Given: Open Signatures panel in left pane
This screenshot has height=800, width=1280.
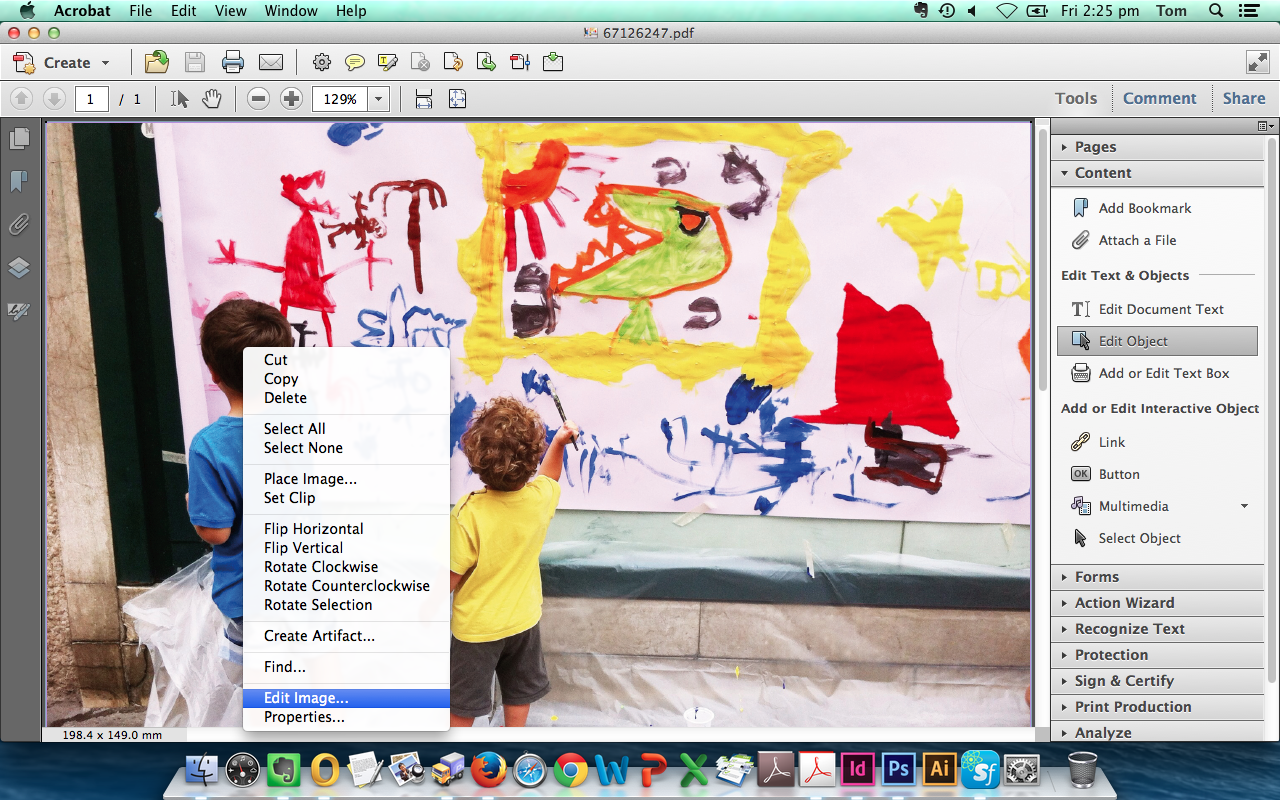Looking at the screenshot, I should click(x=19, y=311).
